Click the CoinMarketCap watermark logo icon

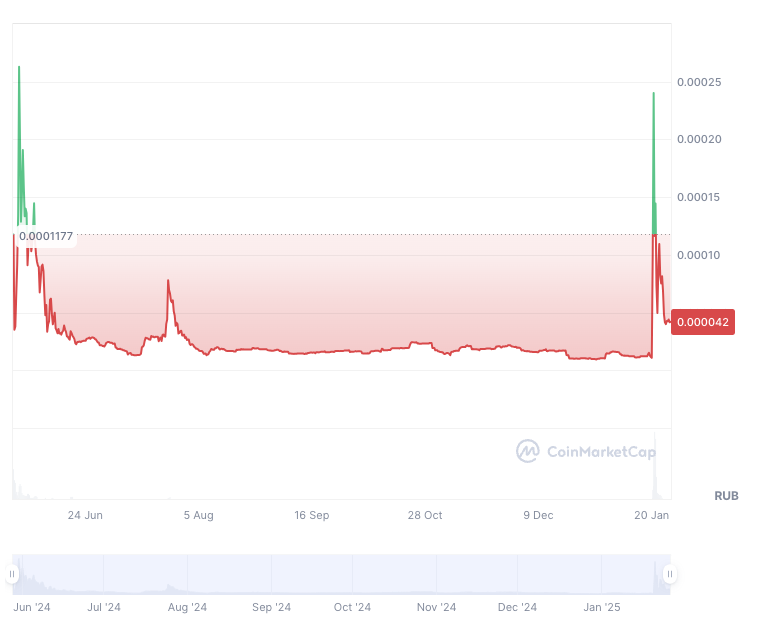pyautogui.click(x=528, y=451)
